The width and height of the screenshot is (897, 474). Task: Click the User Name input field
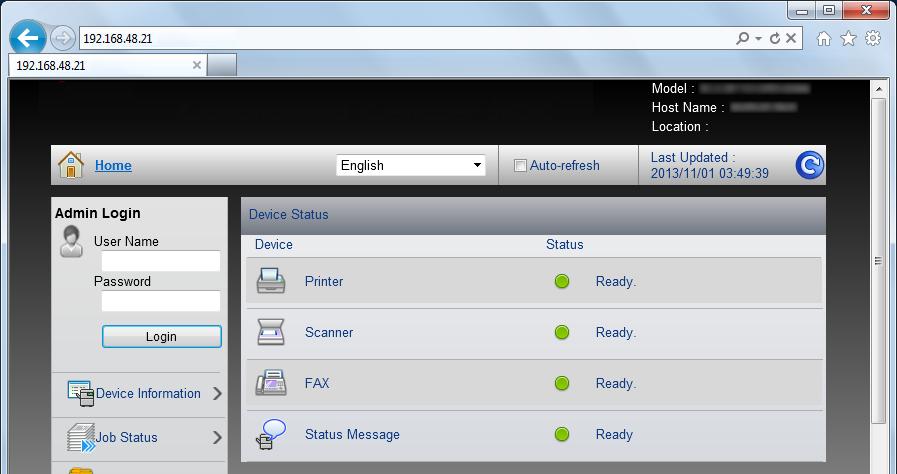pos(161,261)
